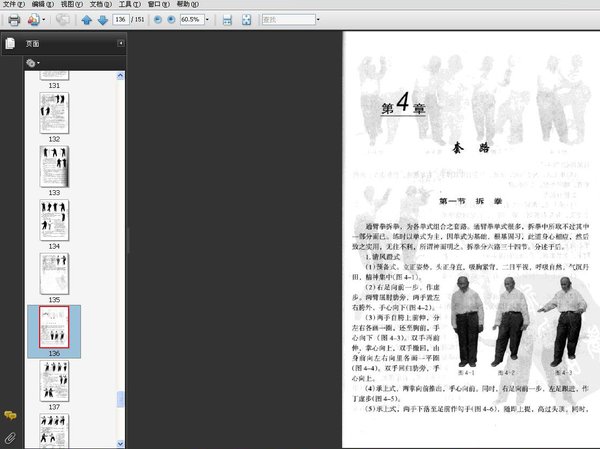600x449 pixels.
Task: Click the Print icon in toolbar
Action: coord(14,20)
